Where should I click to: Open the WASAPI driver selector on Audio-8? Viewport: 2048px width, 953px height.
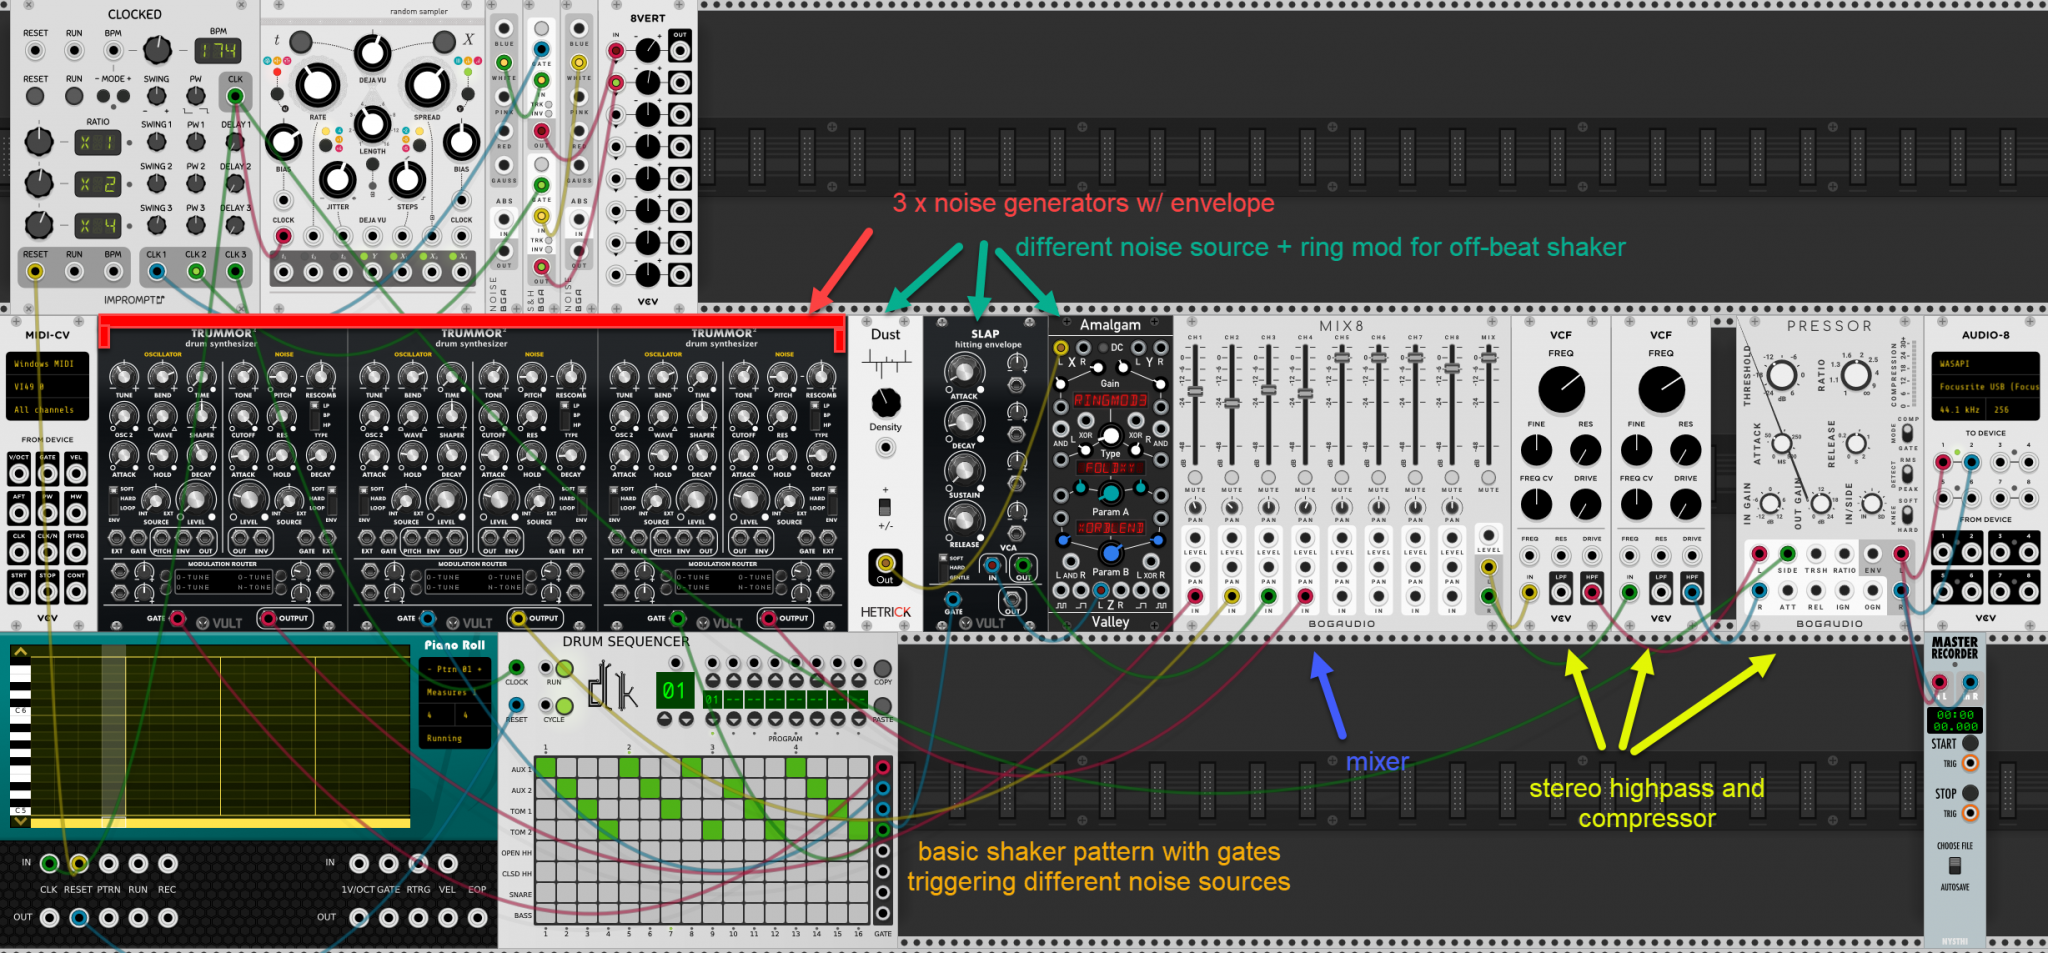tap(1986, 364)
